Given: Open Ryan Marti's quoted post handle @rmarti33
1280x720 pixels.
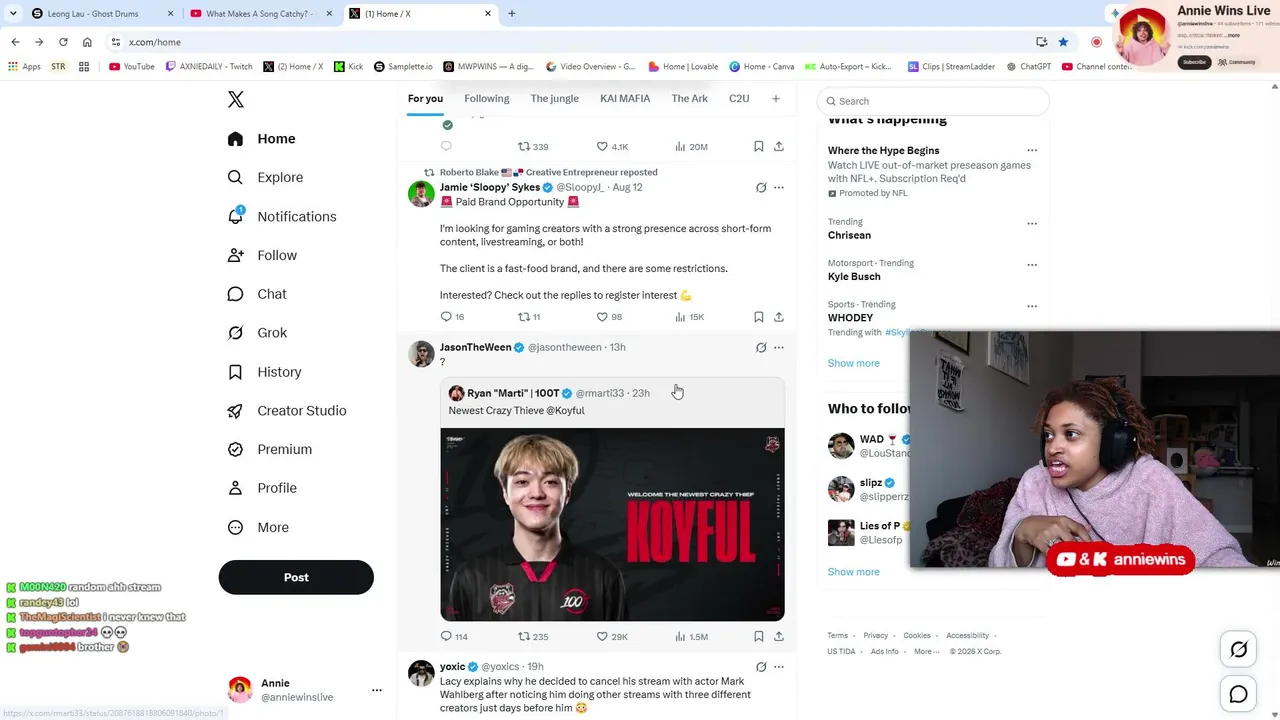Looking at the screenshot, I should point(600,393).
